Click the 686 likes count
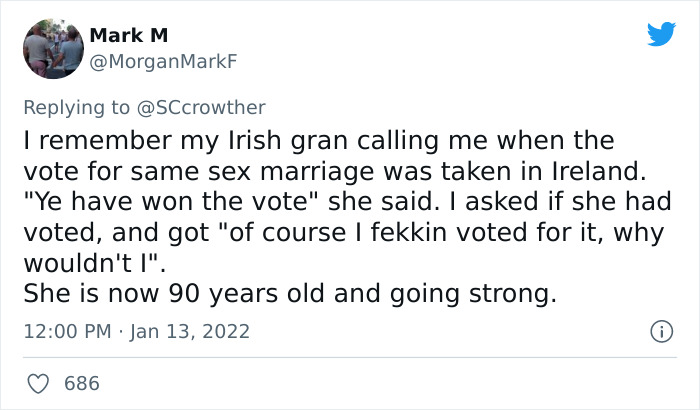The width and height of the screenshot is (700, 410). click(x=82, y=383)
